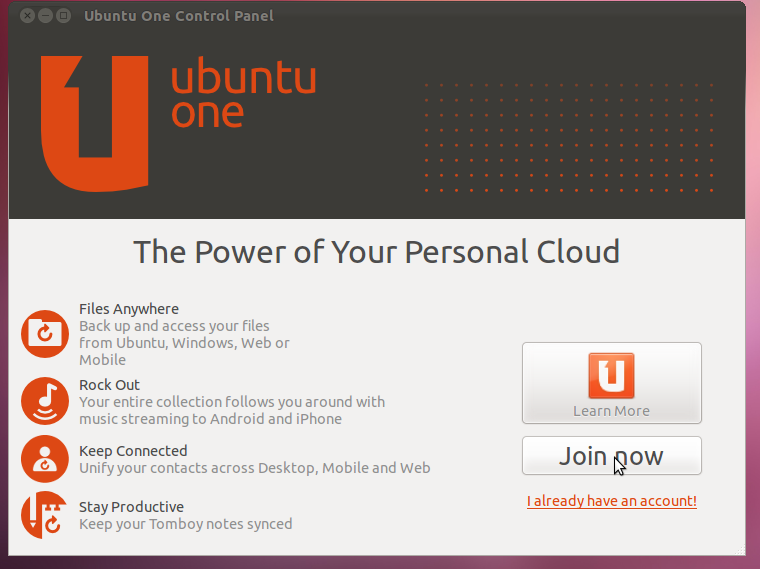
Task: Click the orange dotted pattern in the banner
Action: 569,138
